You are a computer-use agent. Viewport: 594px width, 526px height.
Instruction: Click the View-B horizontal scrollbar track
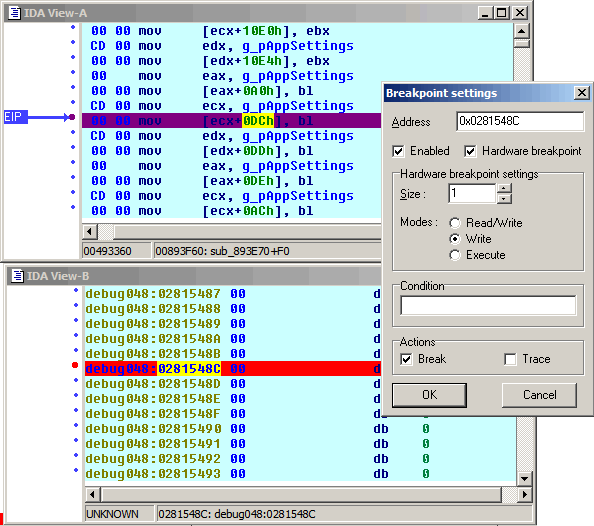click(509, 495)
